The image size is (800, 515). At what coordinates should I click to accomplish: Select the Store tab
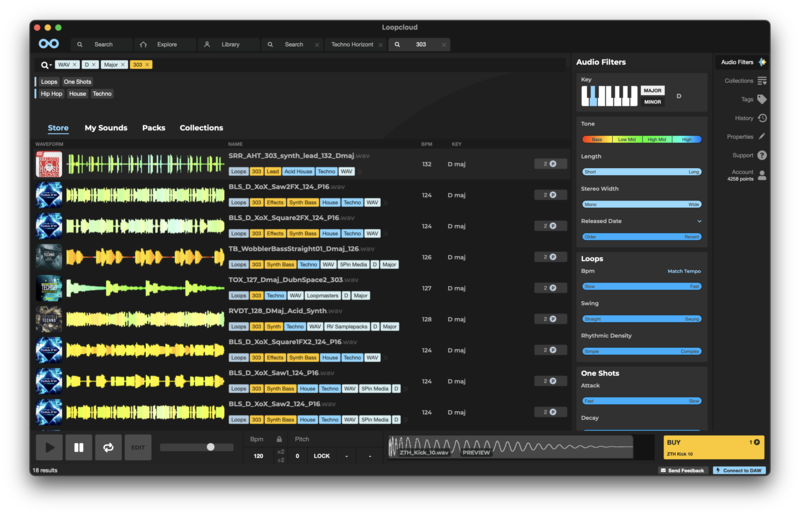pyautogui.click(x=58, y=128)
